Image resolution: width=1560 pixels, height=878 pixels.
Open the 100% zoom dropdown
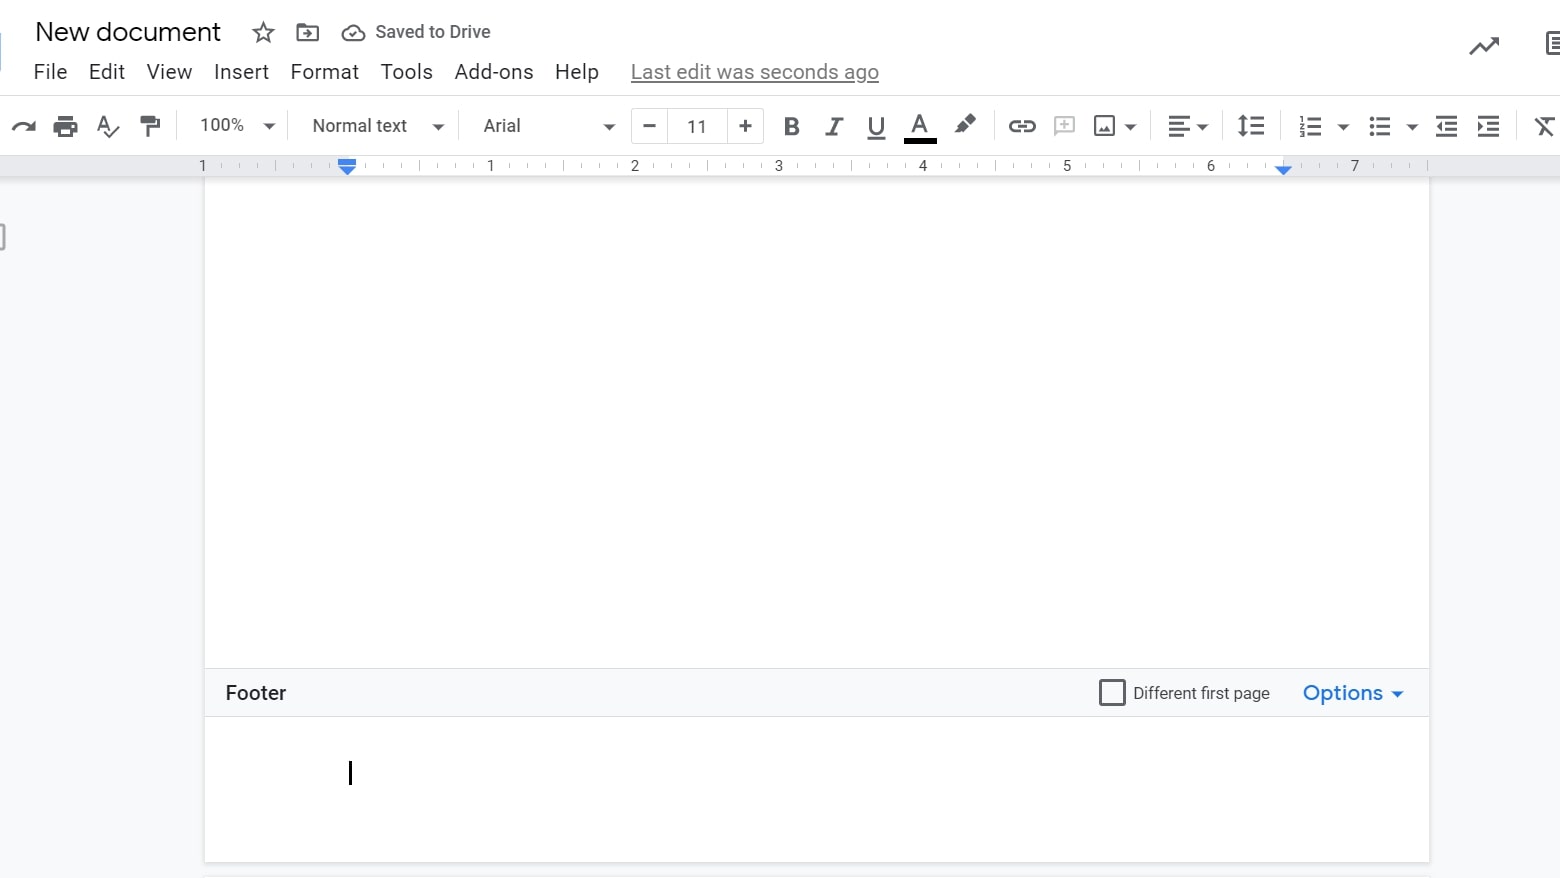coord(237,126)
